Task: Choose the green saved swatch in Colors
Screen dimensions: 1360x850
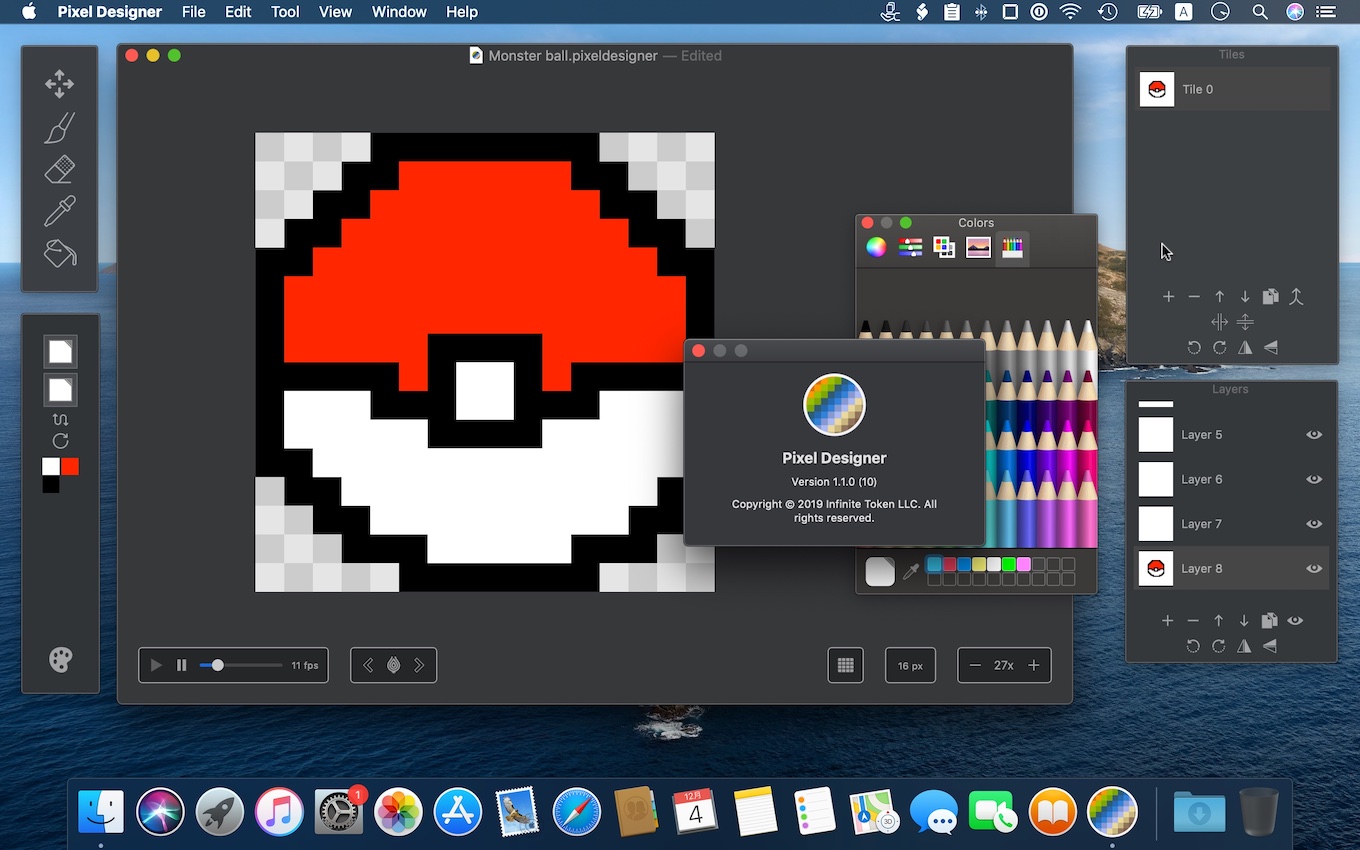Action: pyautogui.click(x=1008, y=564)
